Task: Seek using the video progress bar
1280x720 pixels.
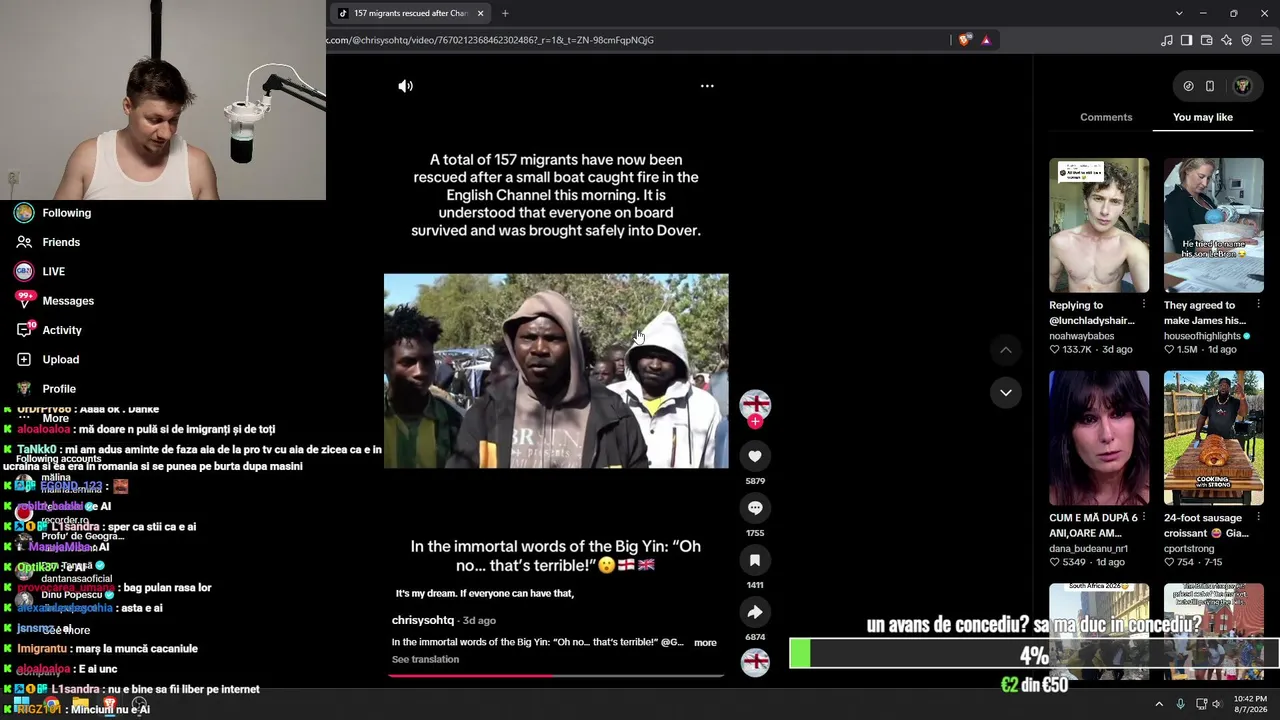Action: (556, 676)
